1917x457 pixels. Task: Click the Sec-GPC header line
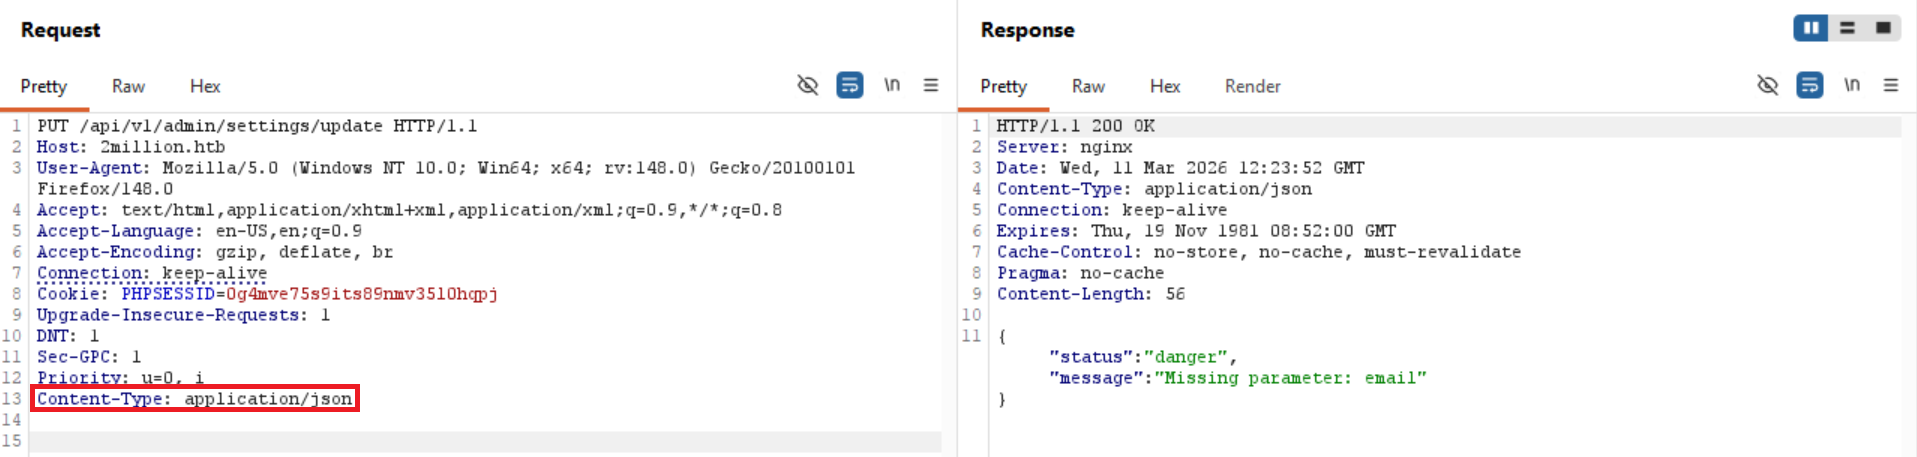pos(89,357)
